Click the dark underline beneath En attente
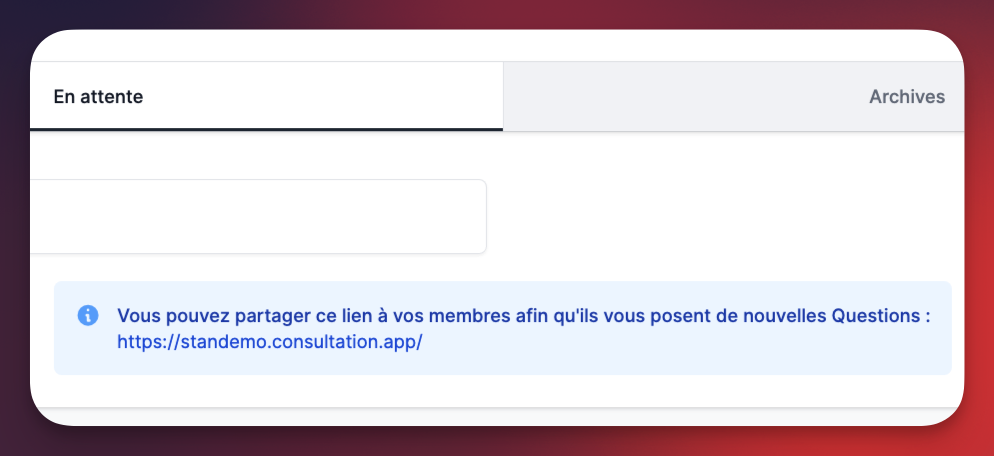 click(x=266, y=129)
